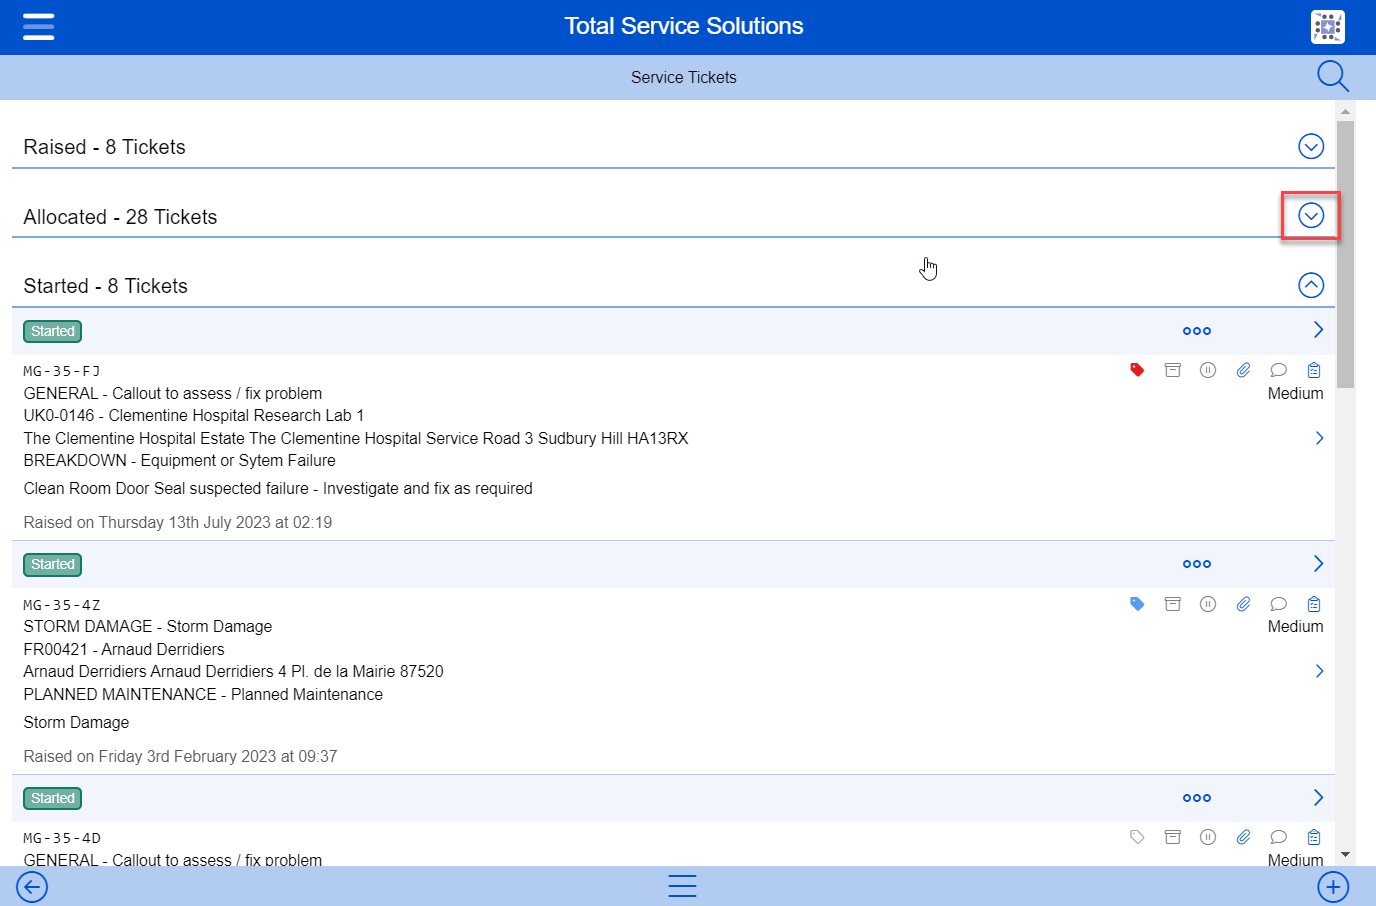Click pause icon on ticket MG-35-FJ

(1208, 370)
